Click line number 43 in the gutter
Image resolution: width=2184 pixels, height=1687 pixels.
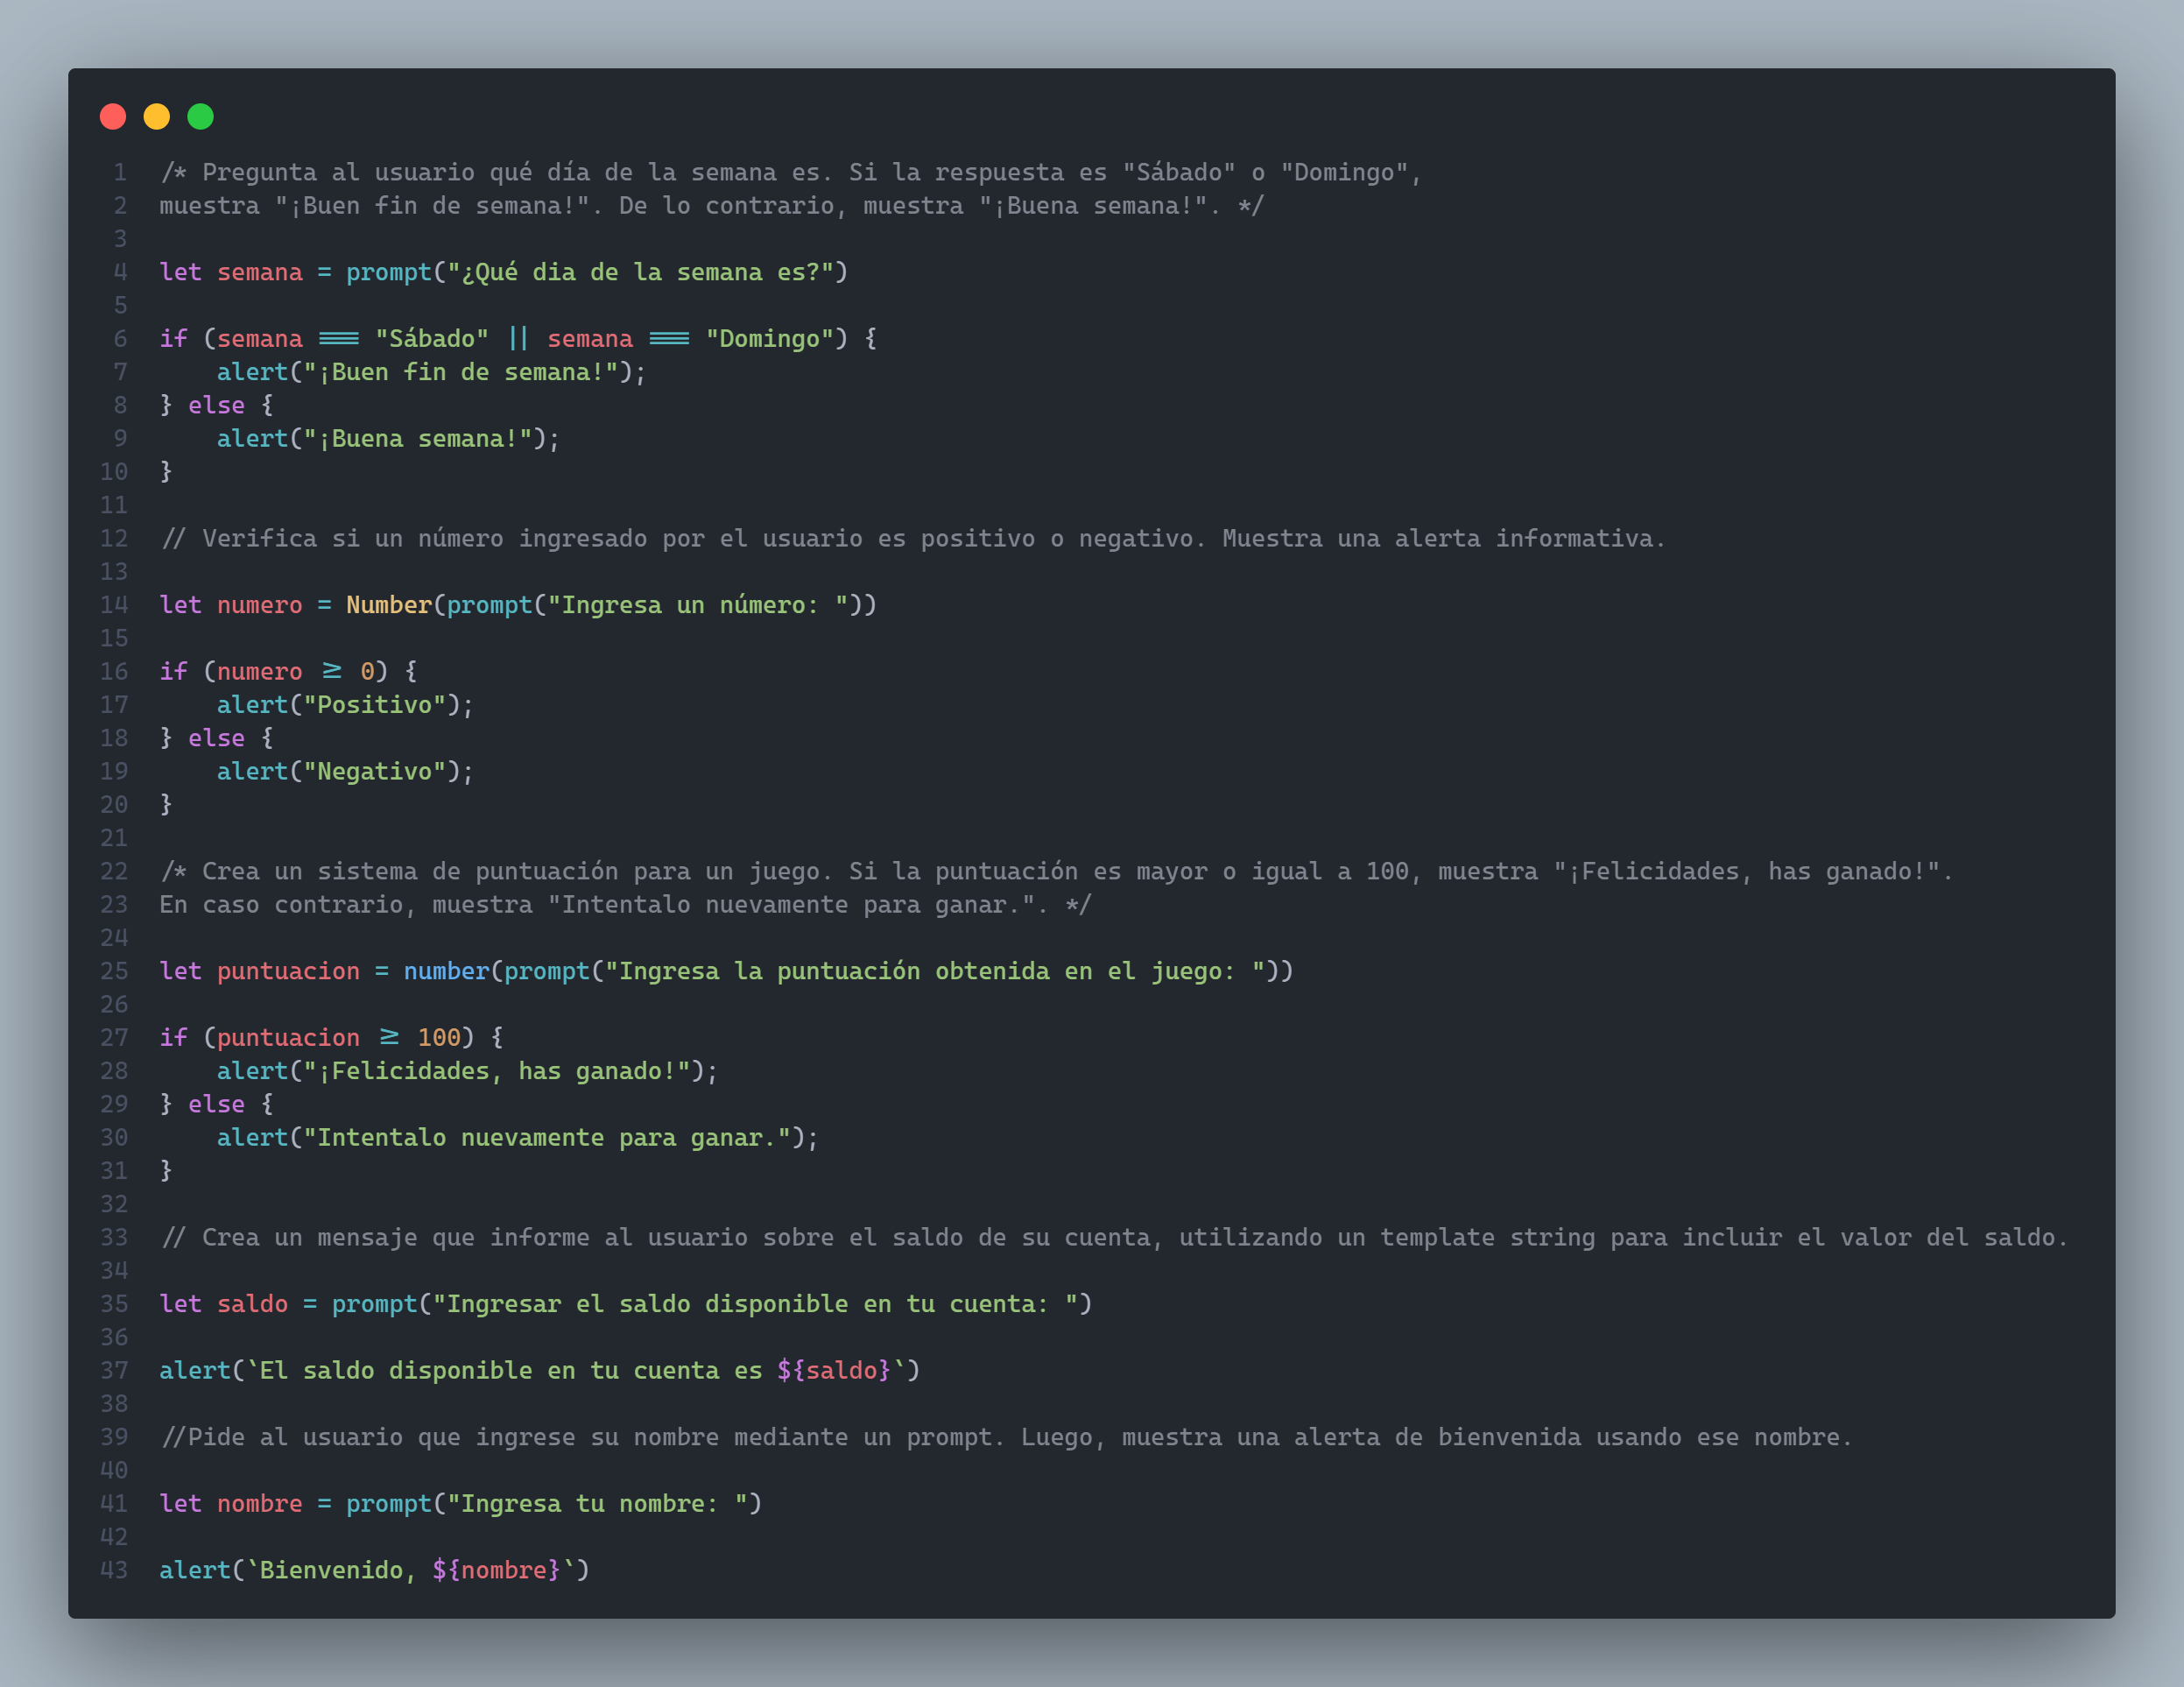(x=114, y=1570)
